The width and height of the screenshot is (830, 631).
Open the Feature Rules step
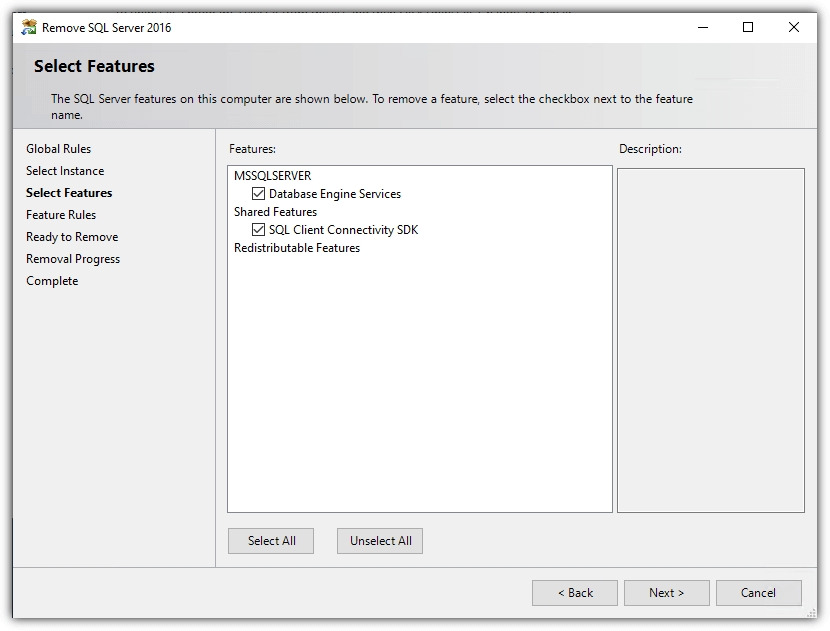(x=61, y=215)
